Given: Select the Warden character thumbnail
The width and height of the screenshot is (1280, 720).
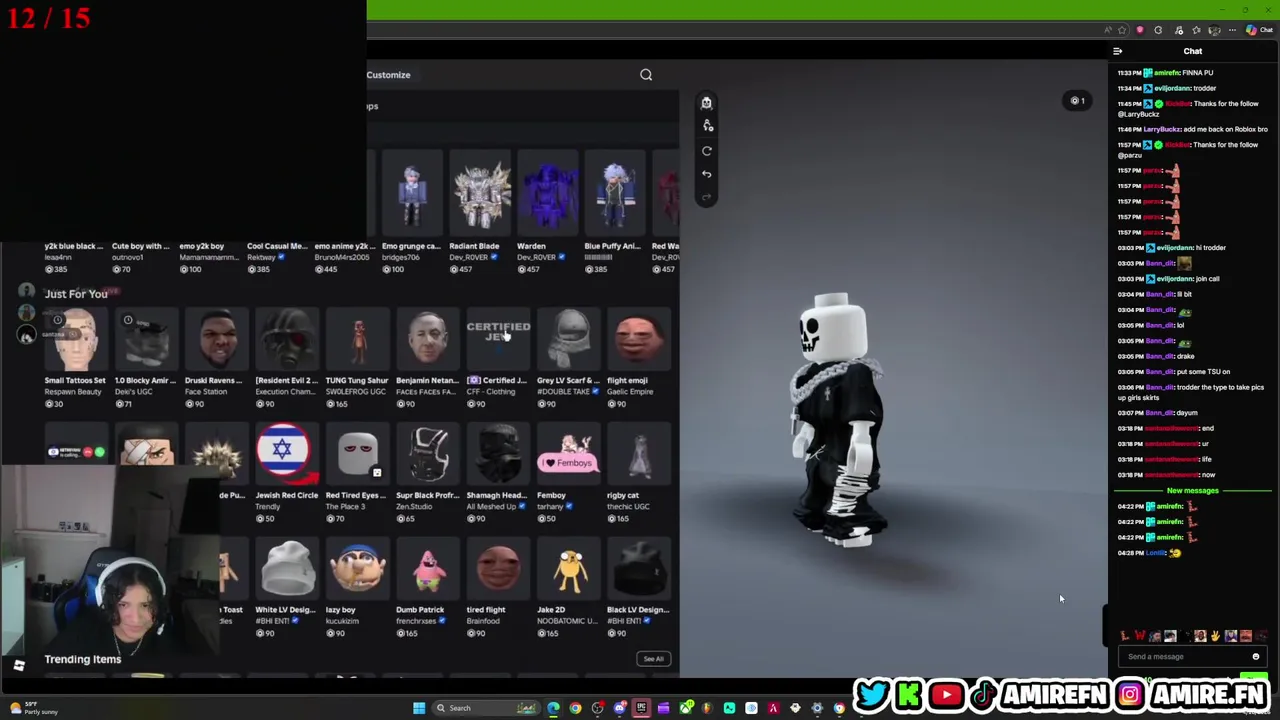Looking at the screenshot, I should point(549,194).
